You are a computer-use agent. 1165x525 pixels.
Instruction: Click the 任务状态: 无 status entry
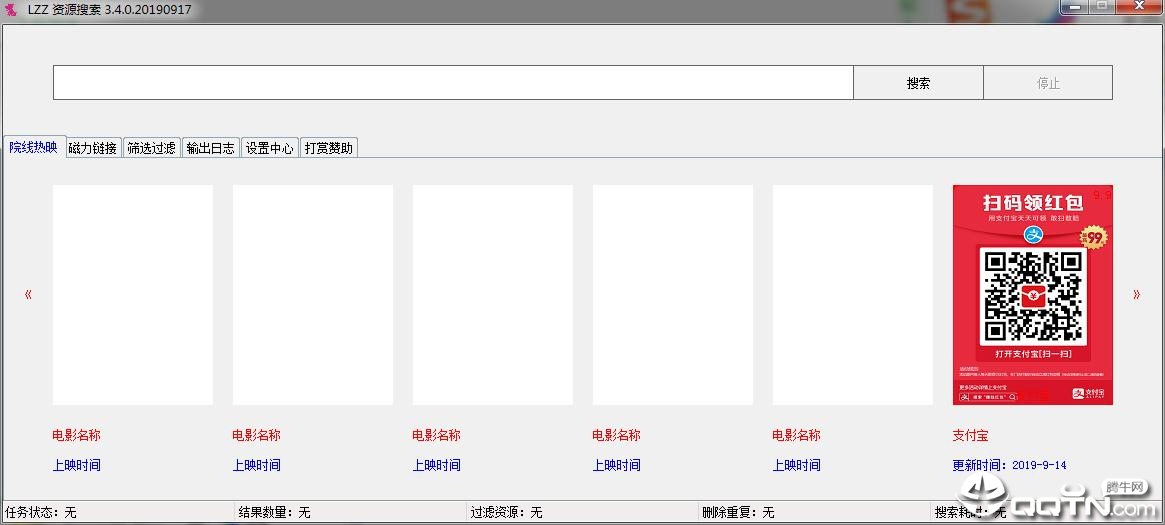pos(40,512)
